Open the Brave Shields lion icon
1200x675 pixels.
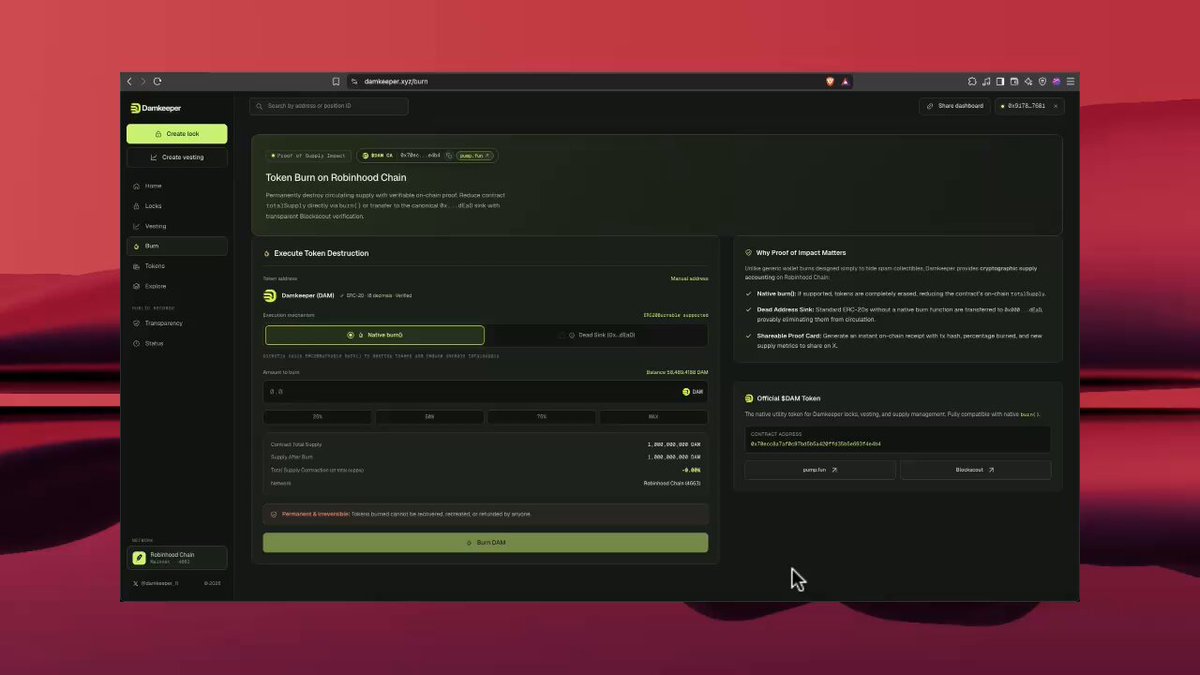coord(830,81)
